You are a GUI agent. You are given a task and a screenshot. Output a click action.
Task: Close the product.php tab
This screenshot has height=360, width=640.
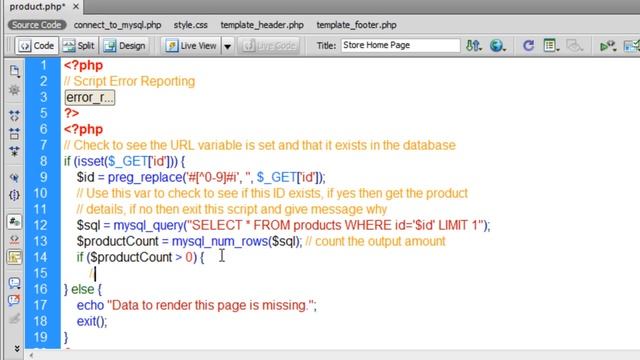coord(76,7)
